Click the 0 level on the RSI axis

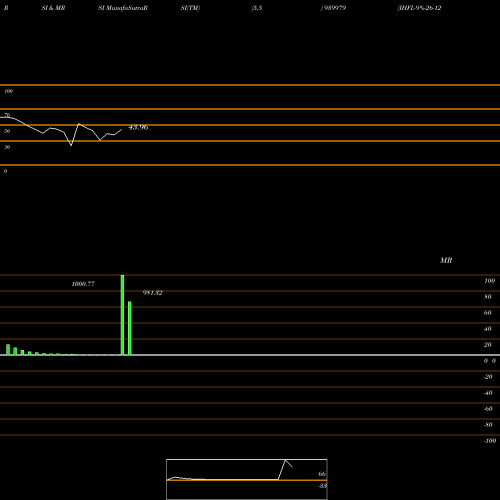tap(5, 171)
